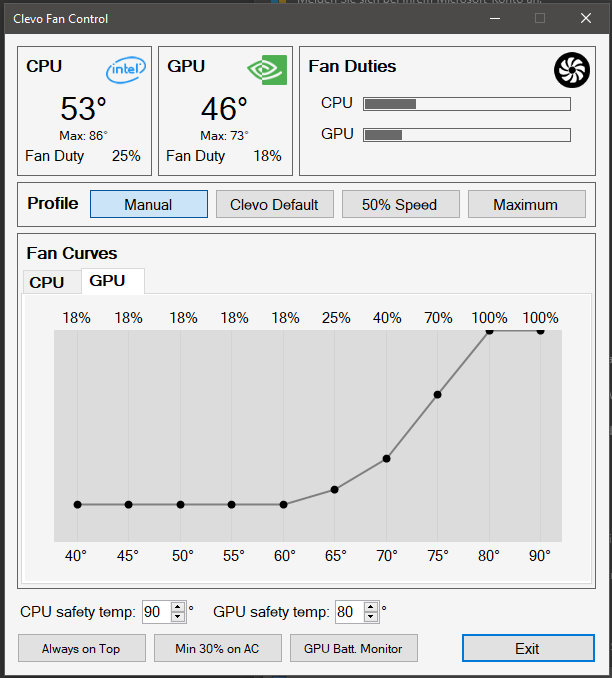Click the CPU fan duty progress bar

466,103
